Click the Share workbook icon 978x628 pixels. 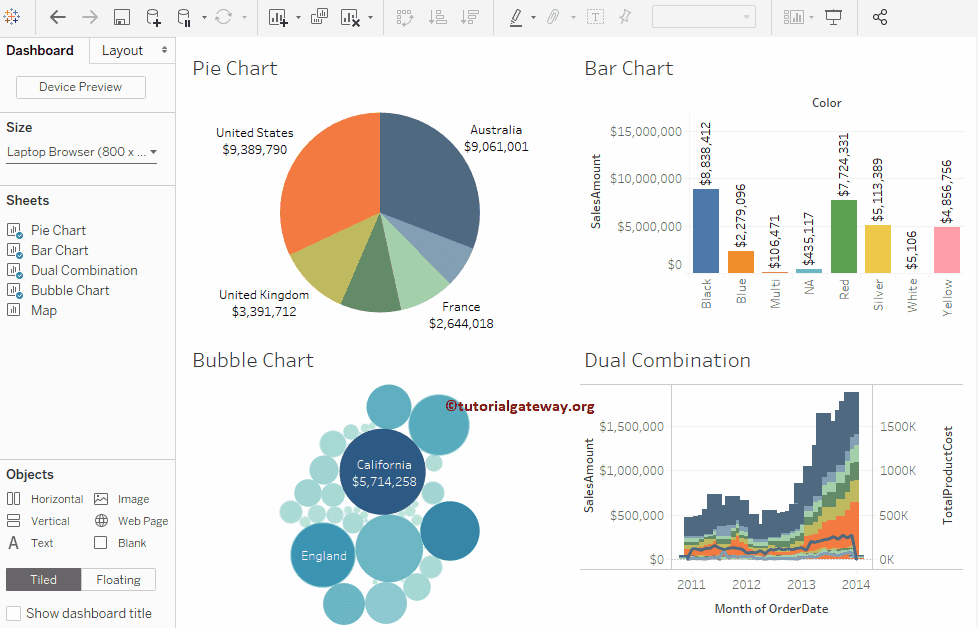[x=879, y=16]
